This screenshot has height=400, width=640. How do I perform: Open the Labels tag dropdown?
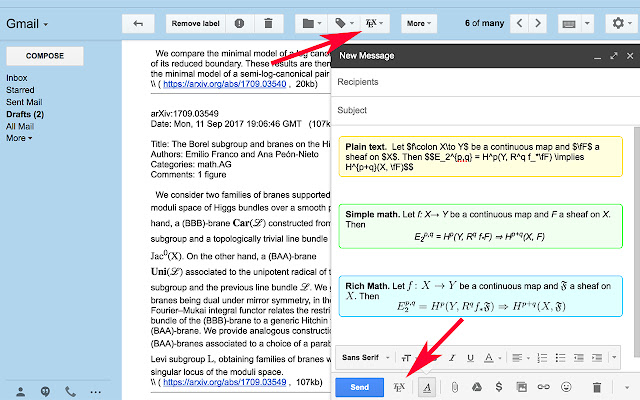tap(346, 22)
